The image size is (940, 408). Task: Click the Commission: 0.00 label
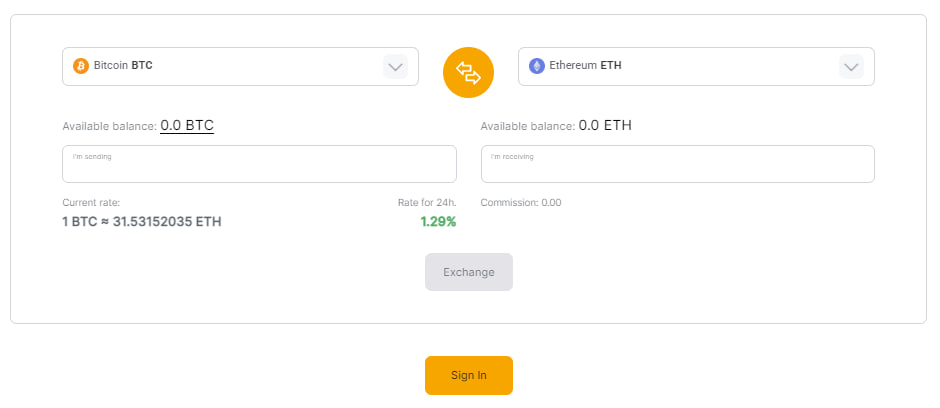point(521,203)
